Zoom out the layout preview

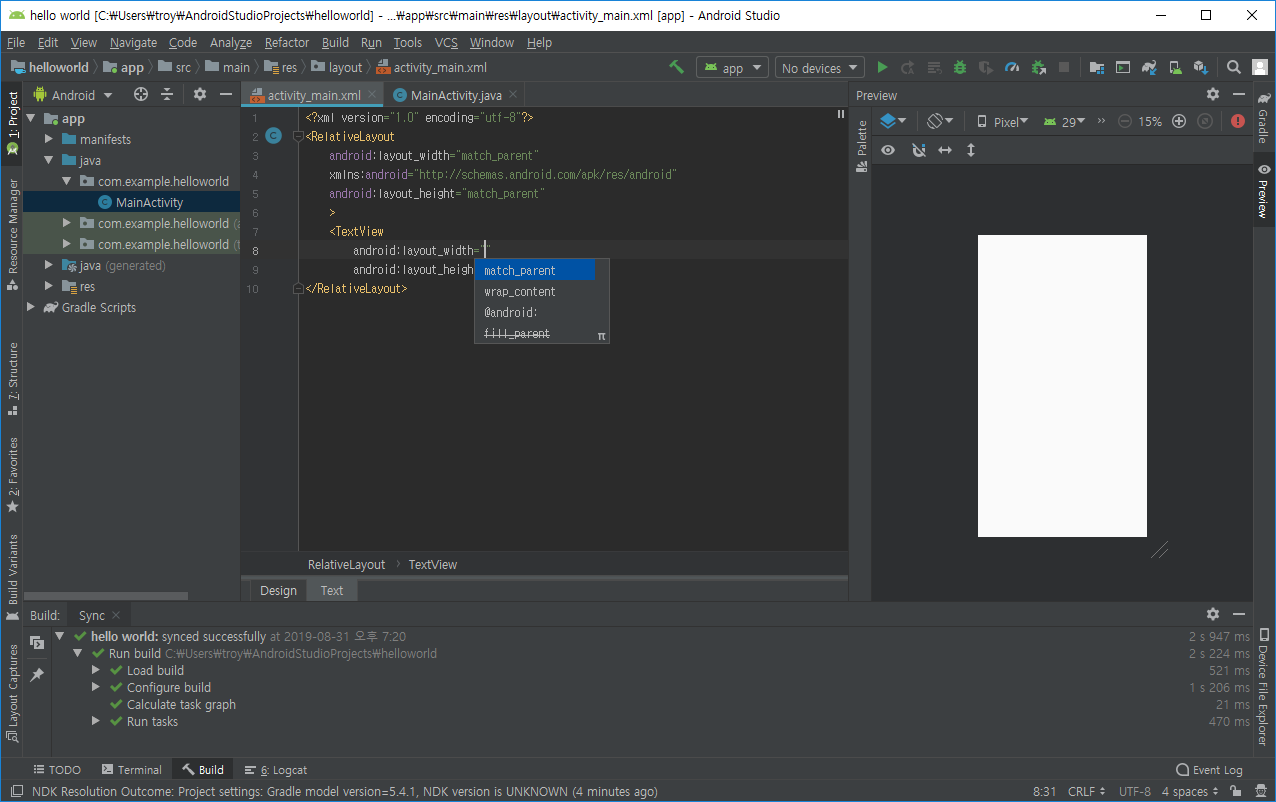pyautogui.click(x=1125, y=121)
